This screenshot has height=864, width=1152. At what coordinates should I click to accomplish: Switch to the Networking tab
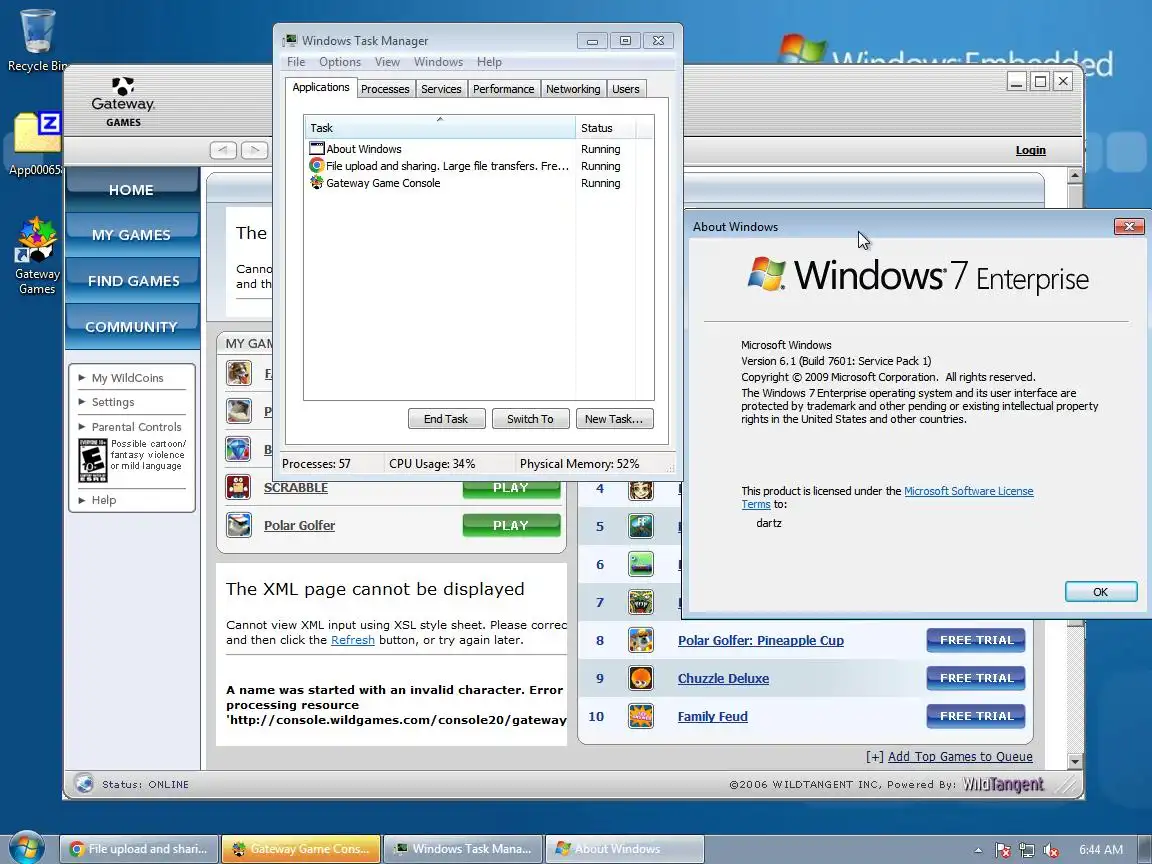pos(573,89)
